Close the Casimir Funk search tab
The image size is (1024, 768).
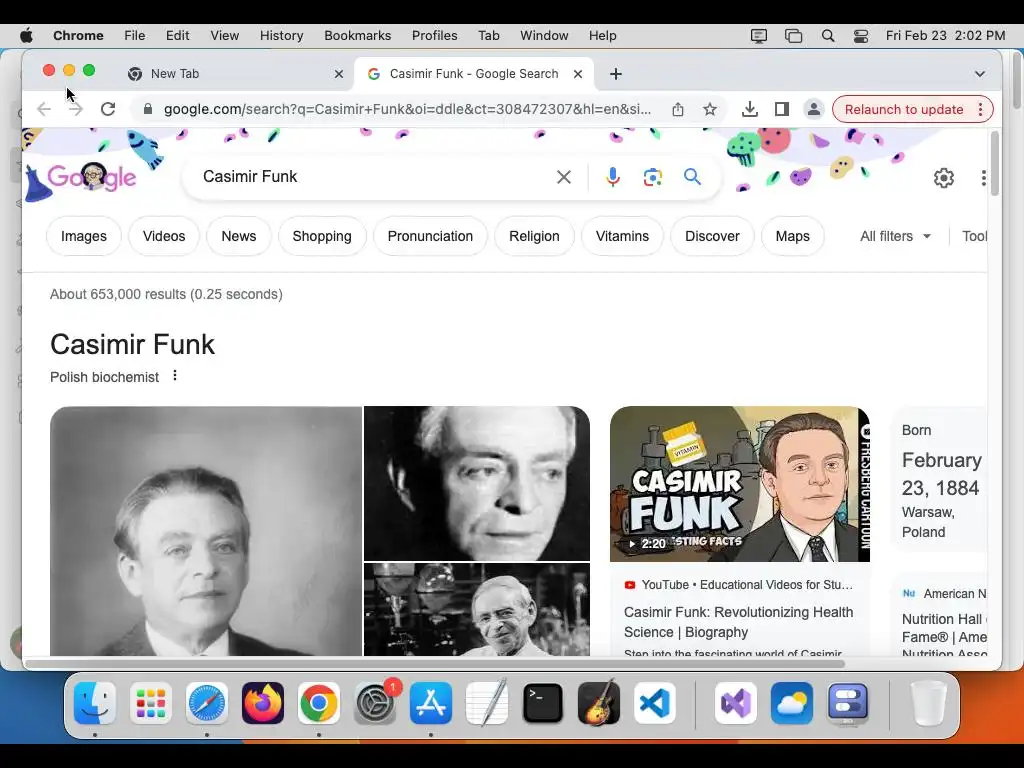578,74
